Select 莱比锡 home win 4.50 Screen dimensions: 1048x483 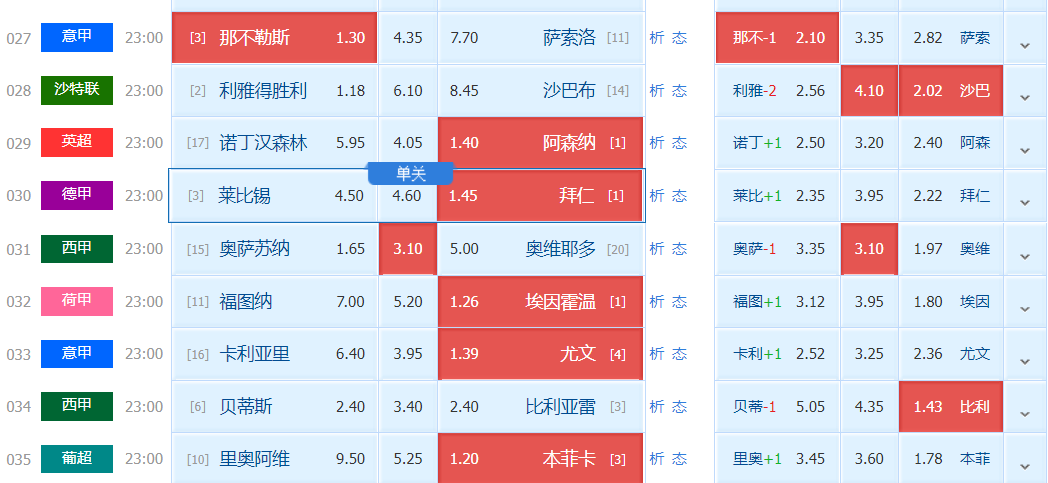(273, 196)
